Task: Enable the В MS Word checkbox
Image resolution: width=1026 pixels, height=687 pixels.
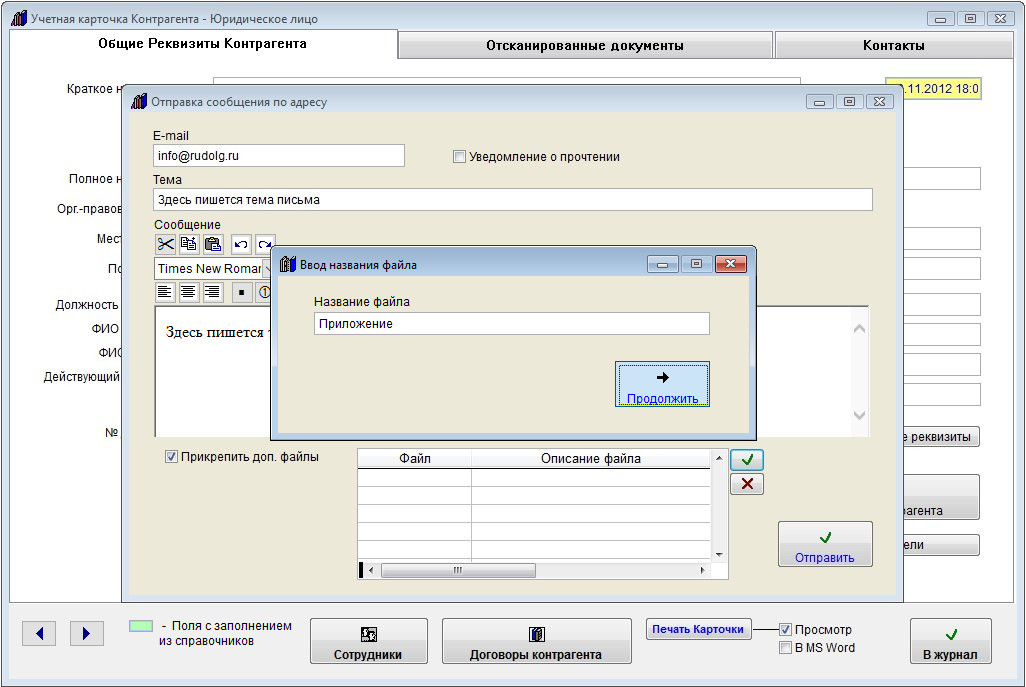Action: click(786, 648)
